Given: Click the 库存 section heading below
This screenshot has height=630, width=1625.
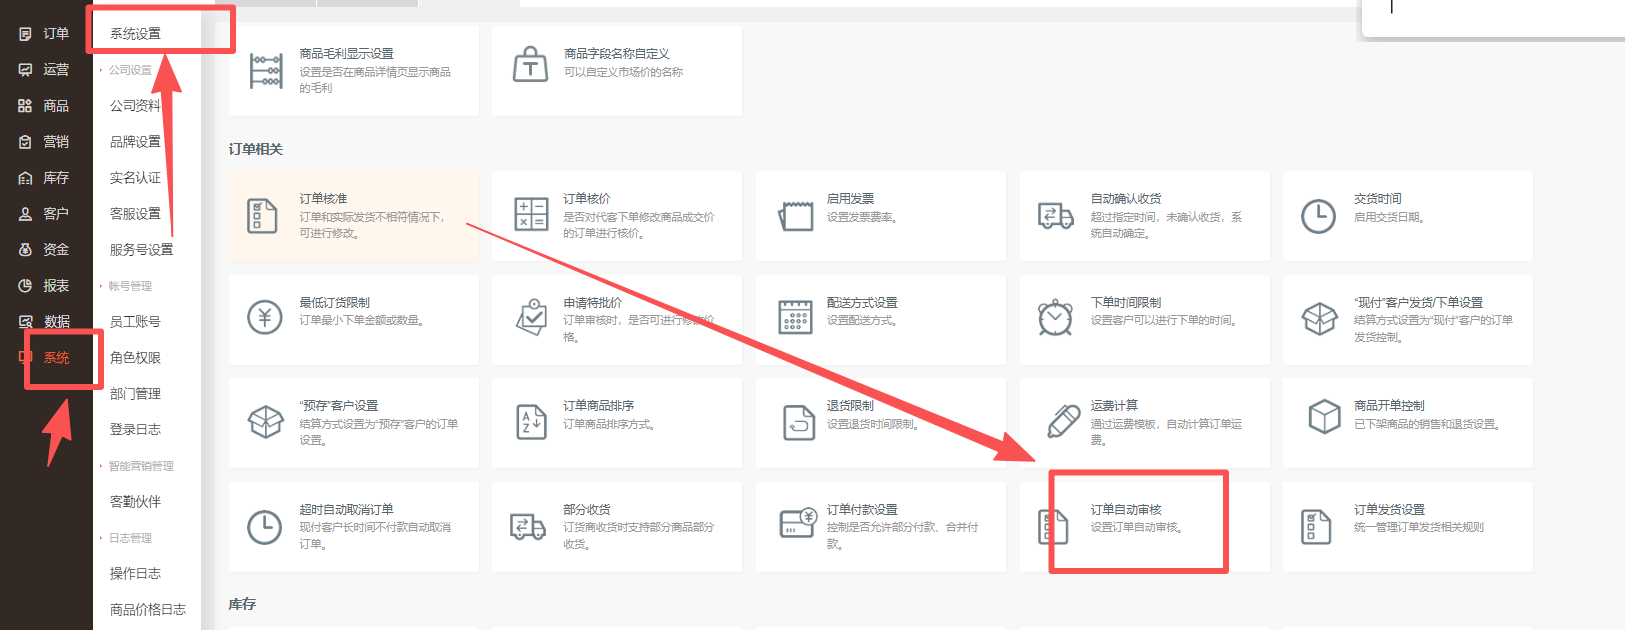Looking at the screenshot, I should [242, 604].
